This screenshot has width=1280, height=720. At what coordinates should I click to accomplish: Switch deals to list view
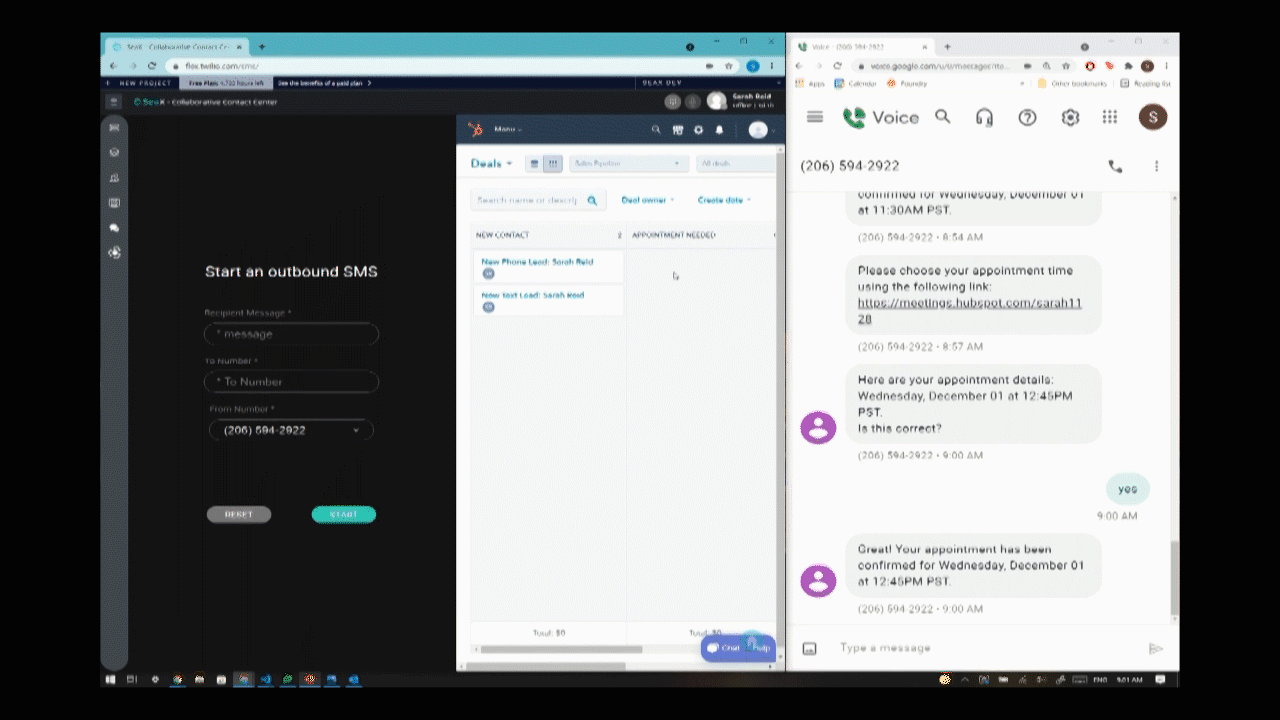coord(536,163)
